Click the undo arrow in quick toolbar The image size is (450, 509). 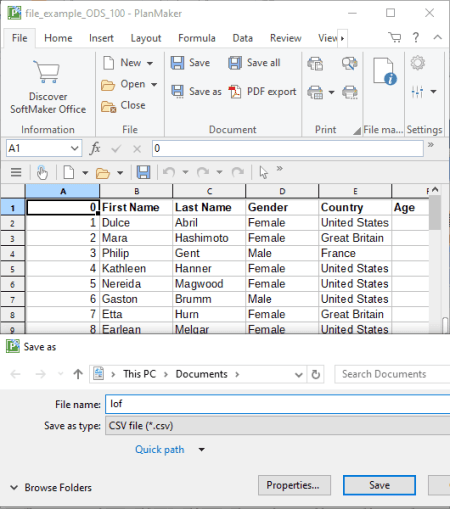(x=169, y=172)
